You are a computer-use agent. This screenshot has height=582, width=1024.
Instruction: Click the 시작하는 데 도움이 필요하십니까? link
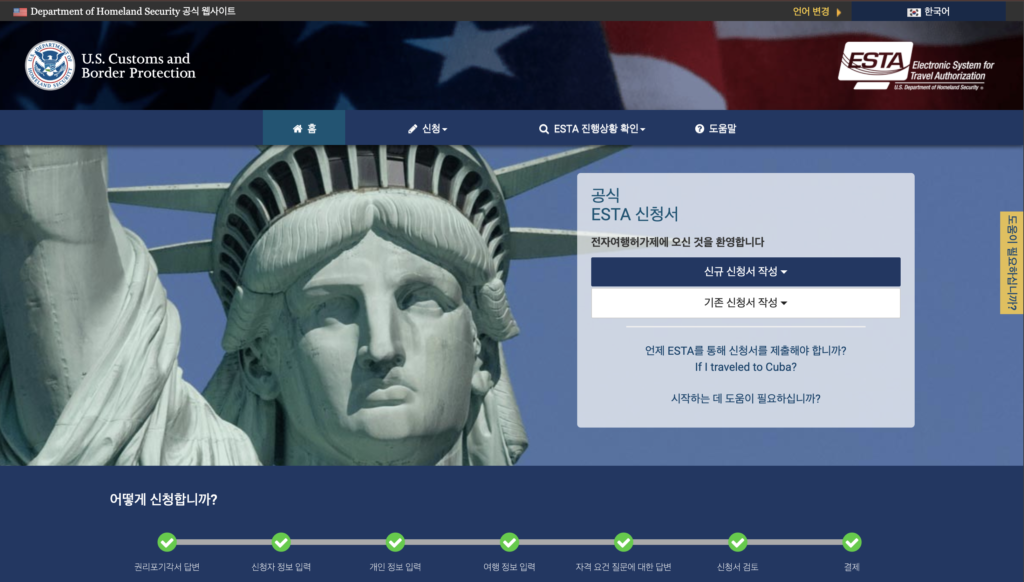point(745,398)
